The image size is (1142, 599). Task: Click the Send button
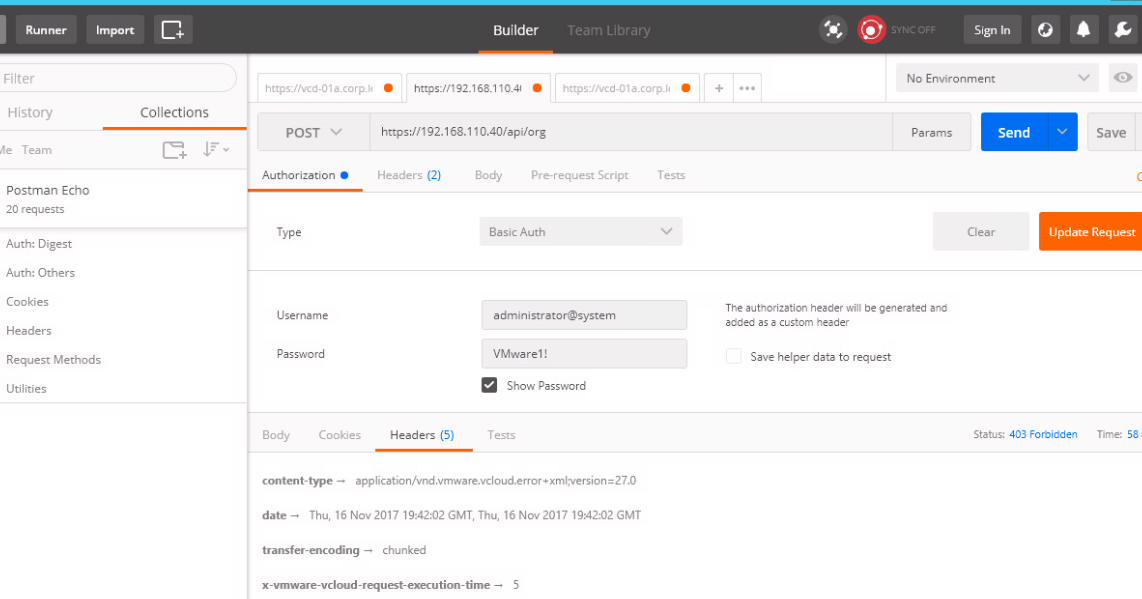coord(1013,131)
